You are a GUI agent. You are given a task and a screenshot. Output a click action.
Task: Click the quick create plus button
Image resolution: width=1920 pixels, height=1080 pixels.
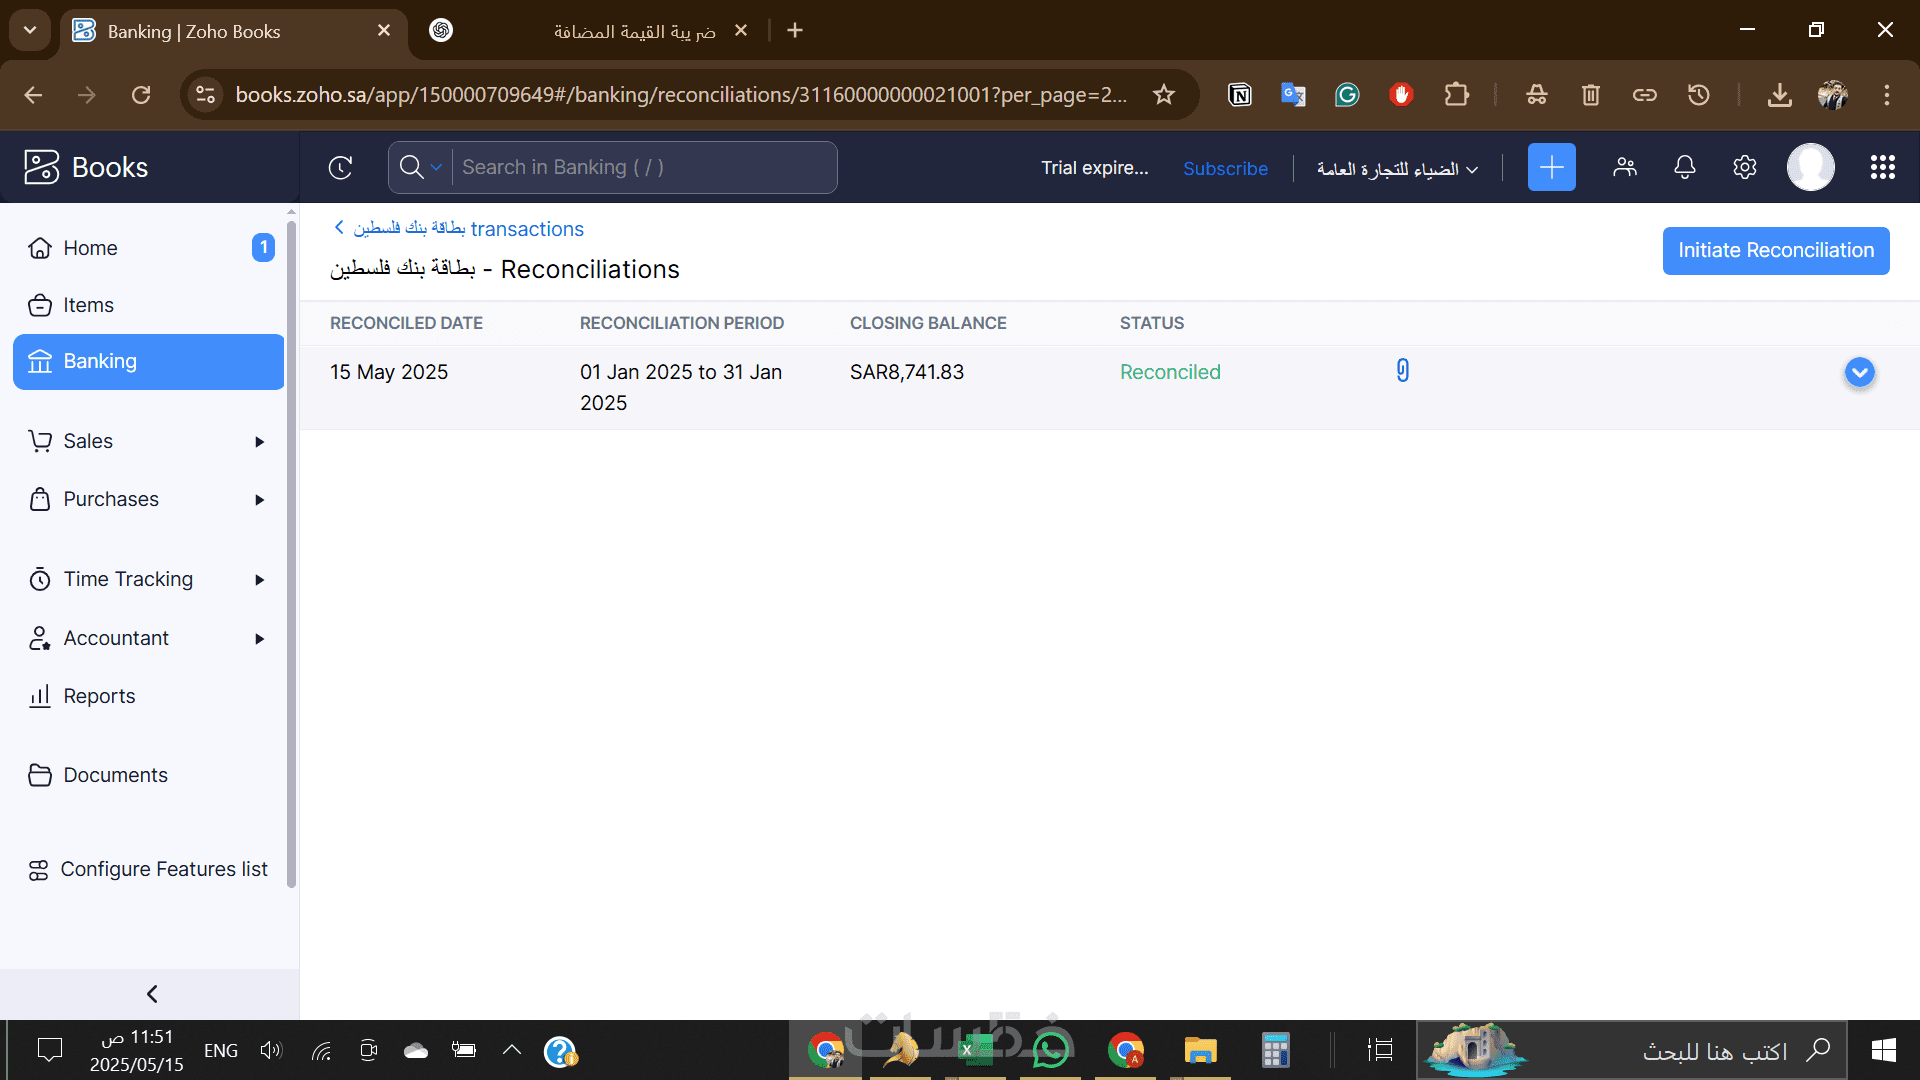(x=1551, y=167)
